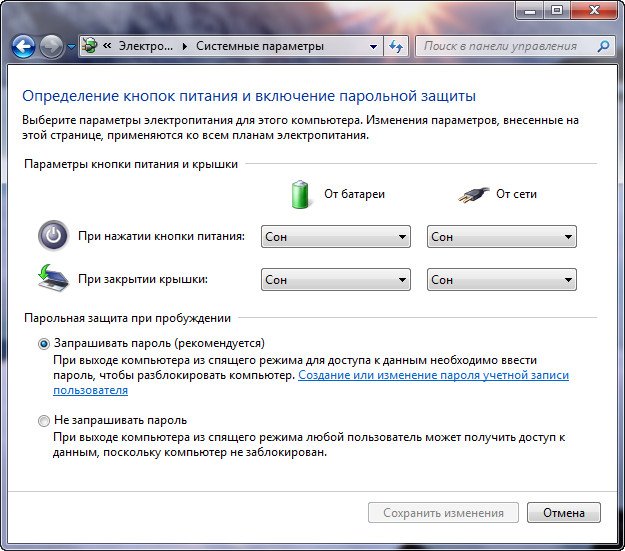Expand the arrow after Электро... breadcrumb

185,47
